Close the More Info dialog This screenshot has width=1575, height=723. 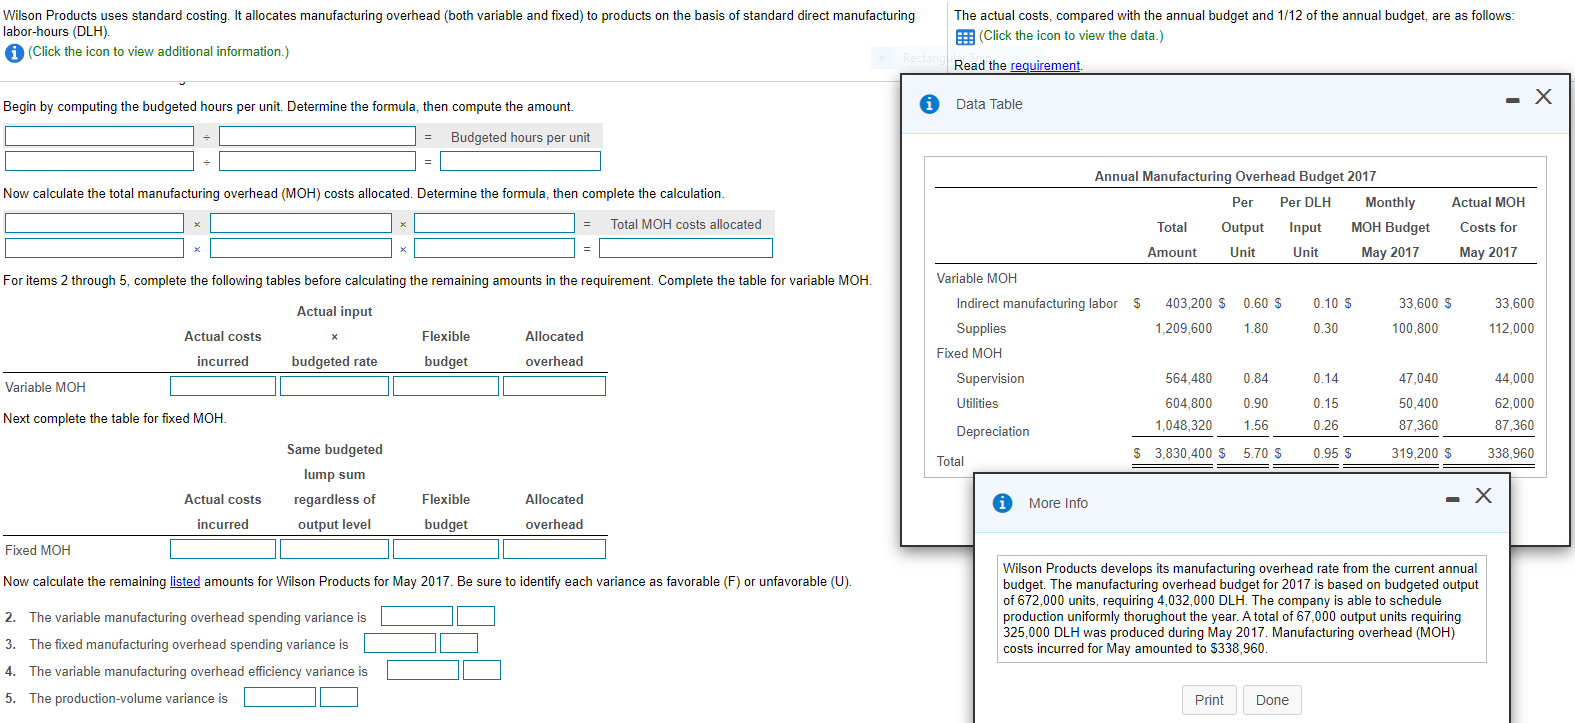pyautogui.click(x=1483, y=496)
